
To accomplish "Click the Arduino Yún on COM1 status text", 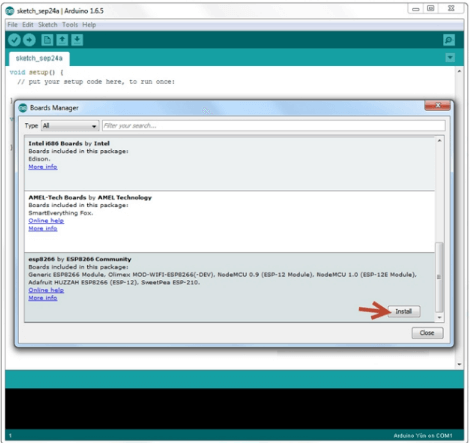I will coord(423,436).
